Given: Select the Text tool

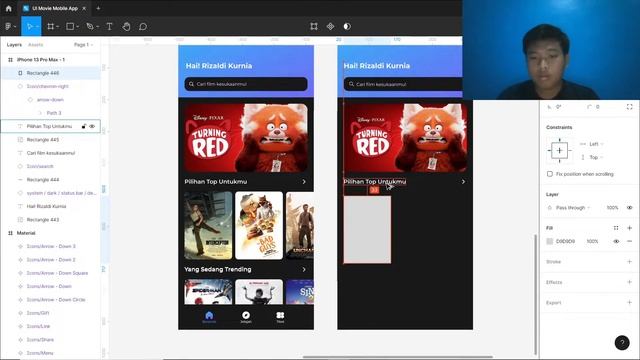Looking at the screenshot, I should click(109, 27).
